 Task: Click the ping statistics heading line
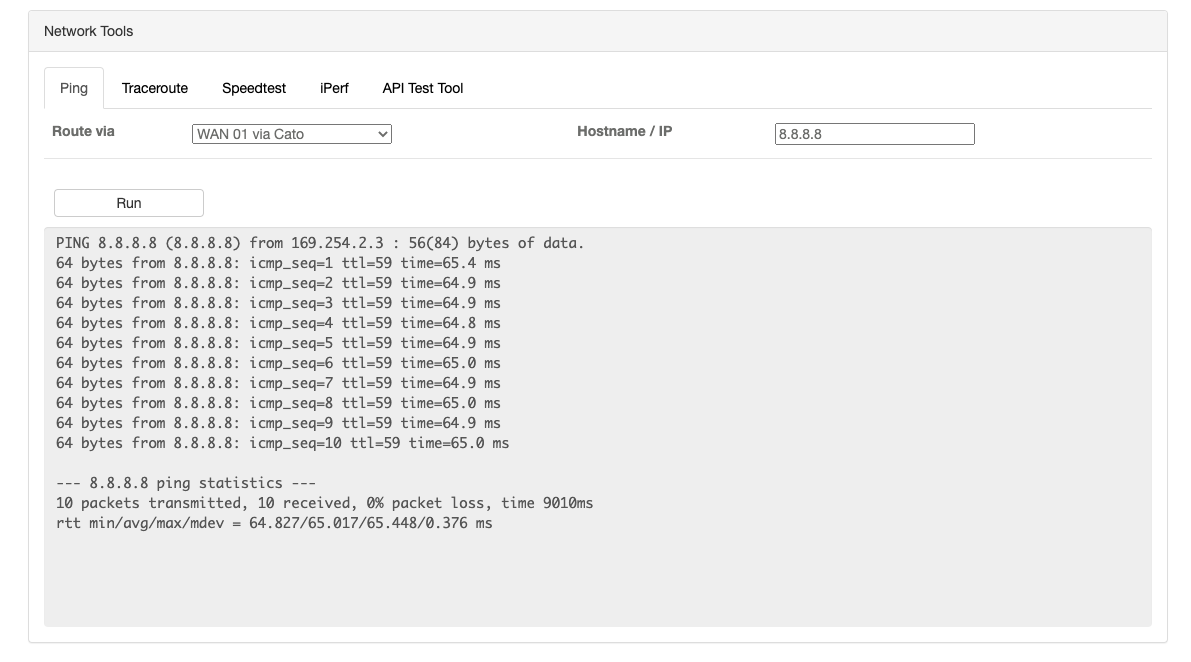point(186,483)
